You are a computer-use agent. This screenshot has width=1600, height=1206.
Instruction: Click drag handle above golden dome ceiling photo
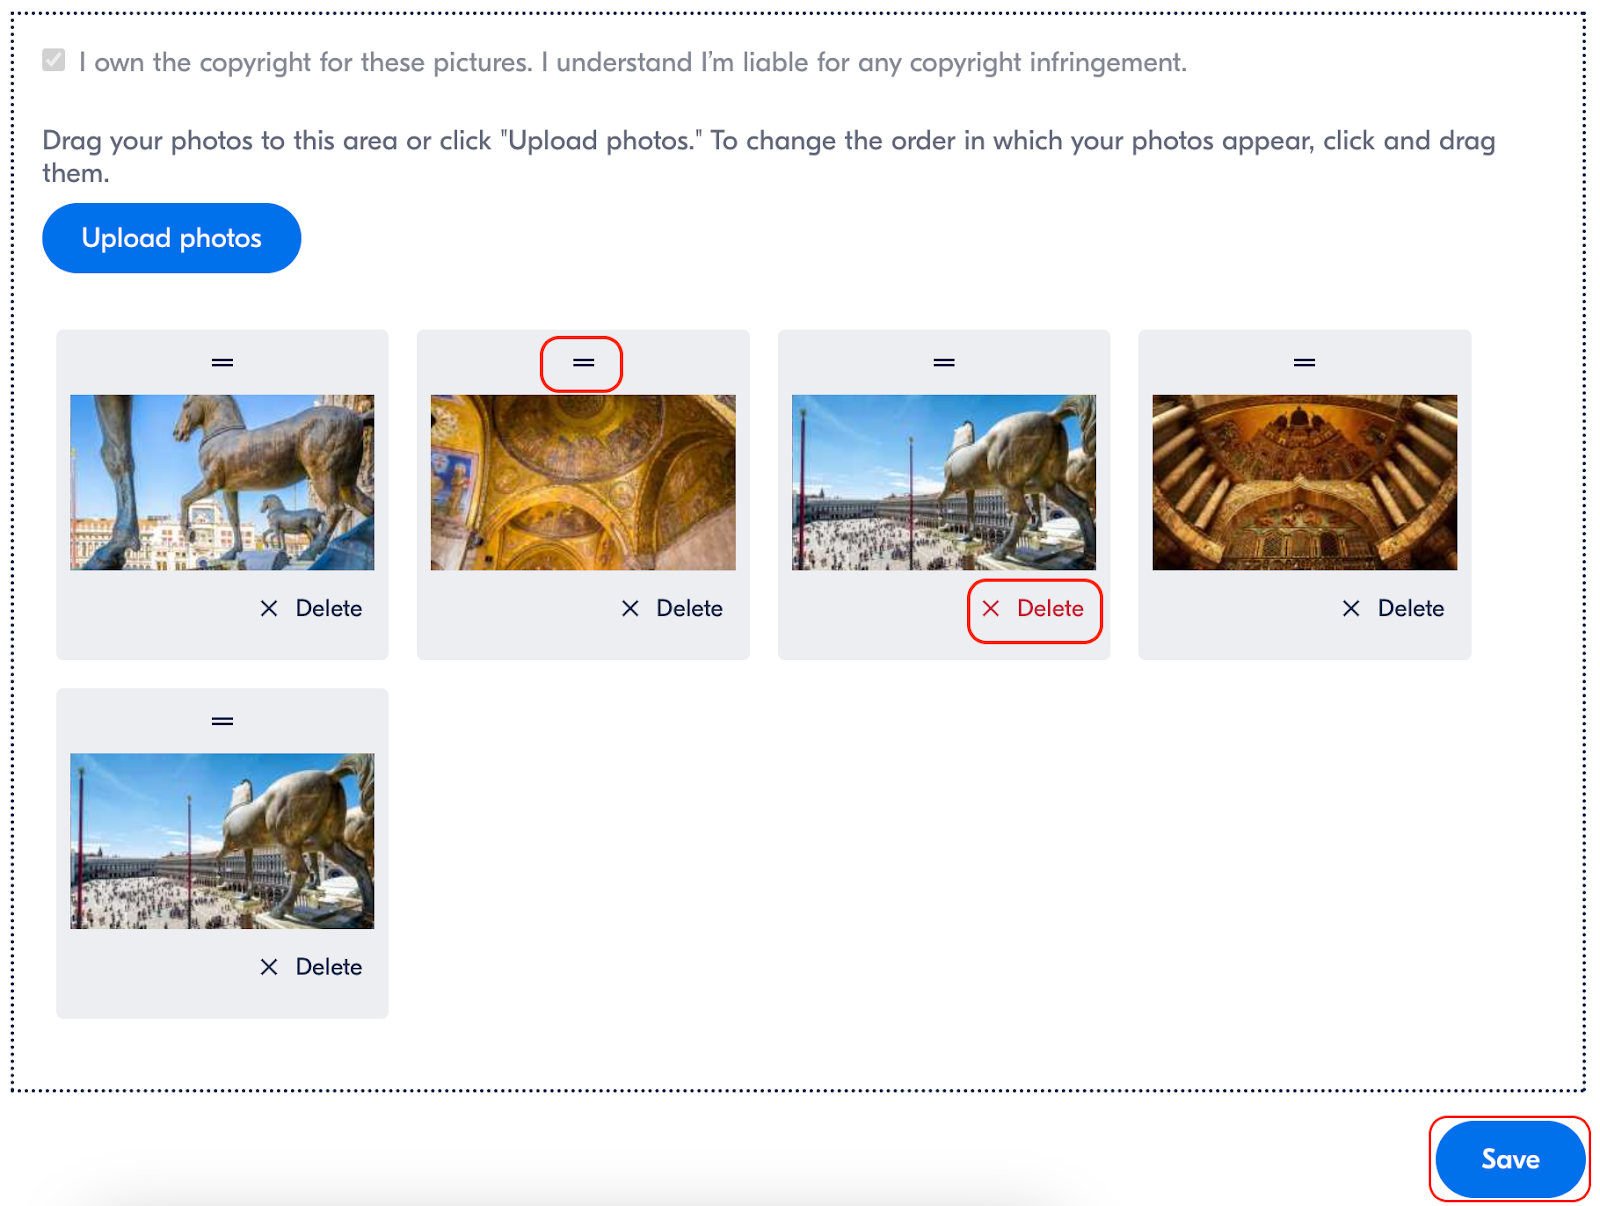tap(583, 362)
